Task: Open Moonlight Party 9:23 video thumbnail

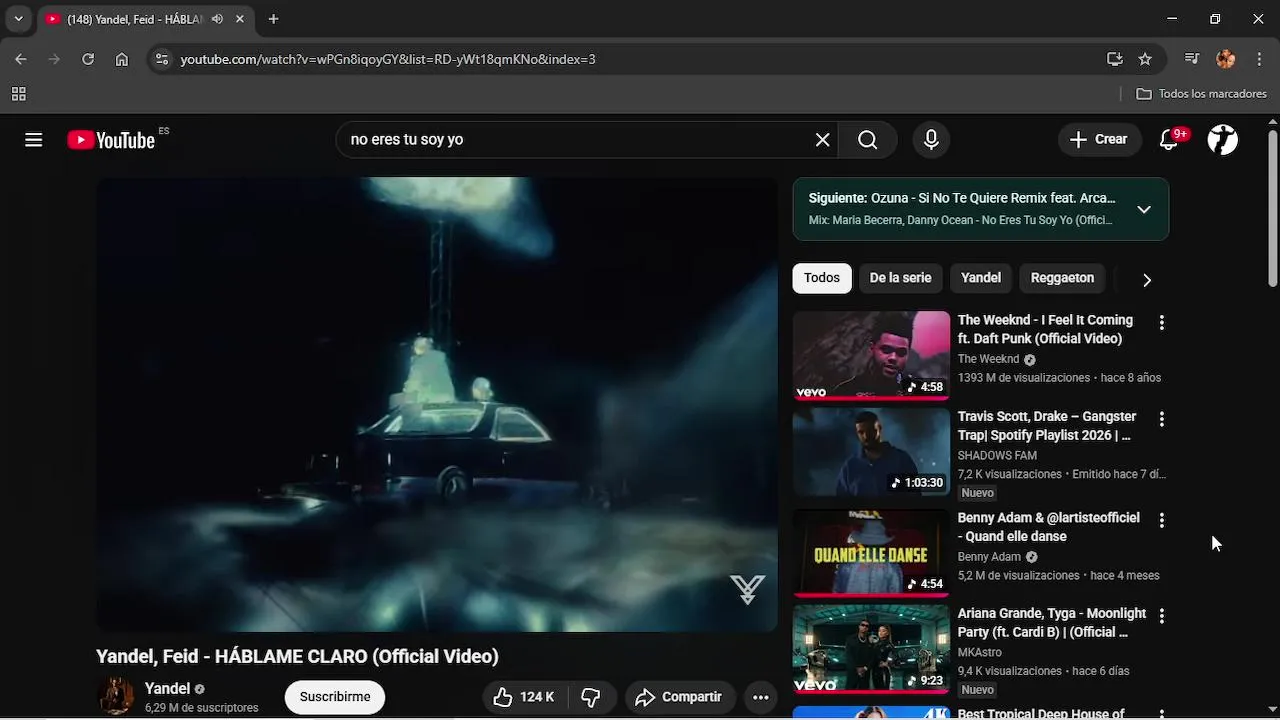Action: pos(871,649)
